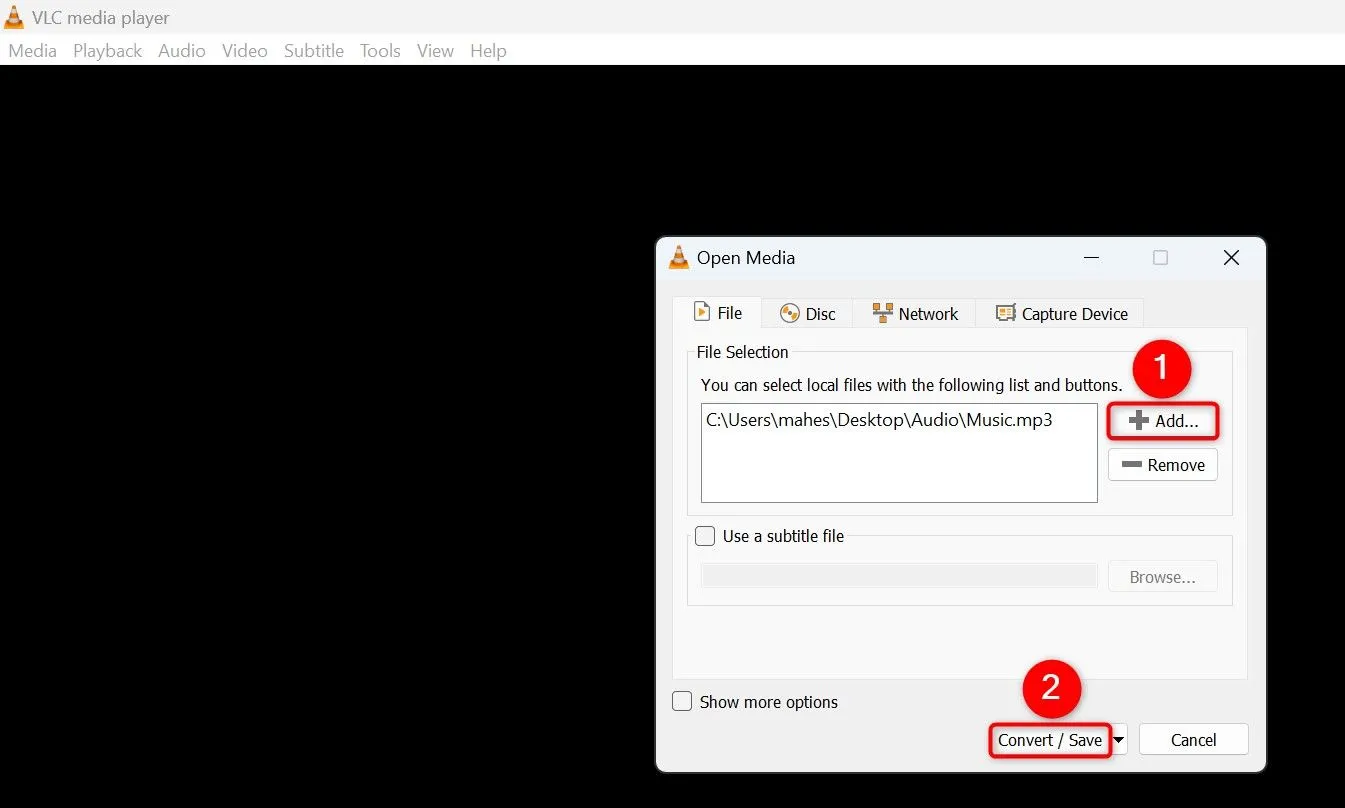The image size is (1345, 808).
Task: Tick the Show more options checkbox
Action: (682, 702)
